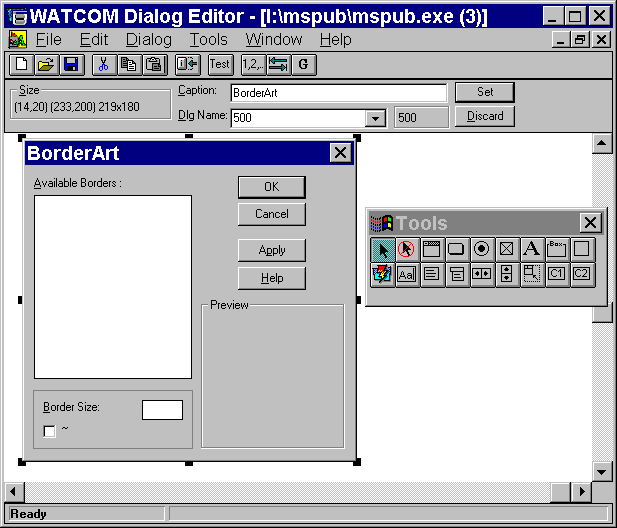617x528 pixels.
Task: Click the Discard button
Action: coord(484,116)
